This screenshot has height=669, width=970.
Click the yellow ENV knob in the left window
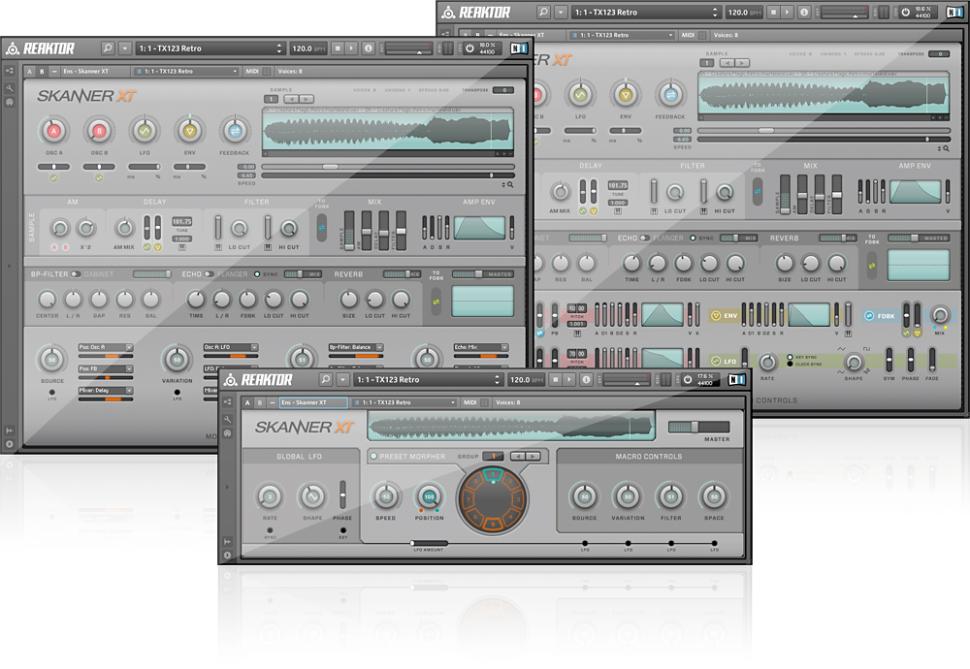pyautogui.click(x=189, y=131)
